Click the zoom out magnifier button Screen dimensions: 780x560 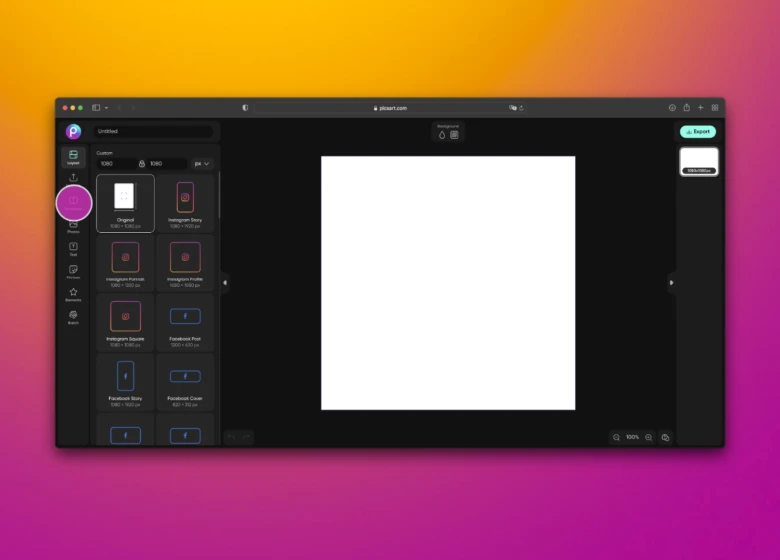pyautogui.click(x=616, y=437)
